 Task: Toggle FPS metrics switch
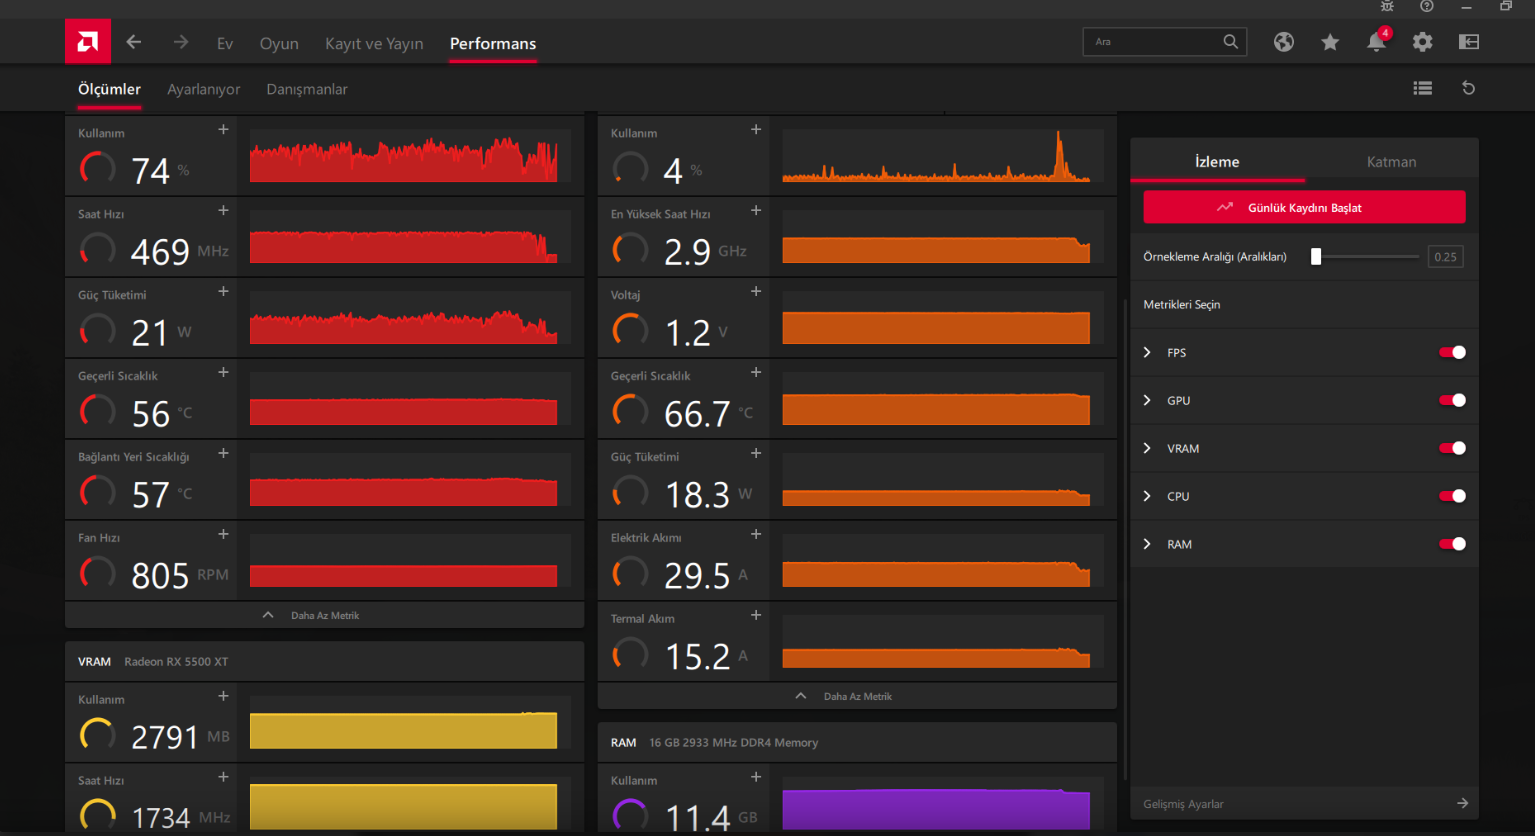(x=1452, y=352)
